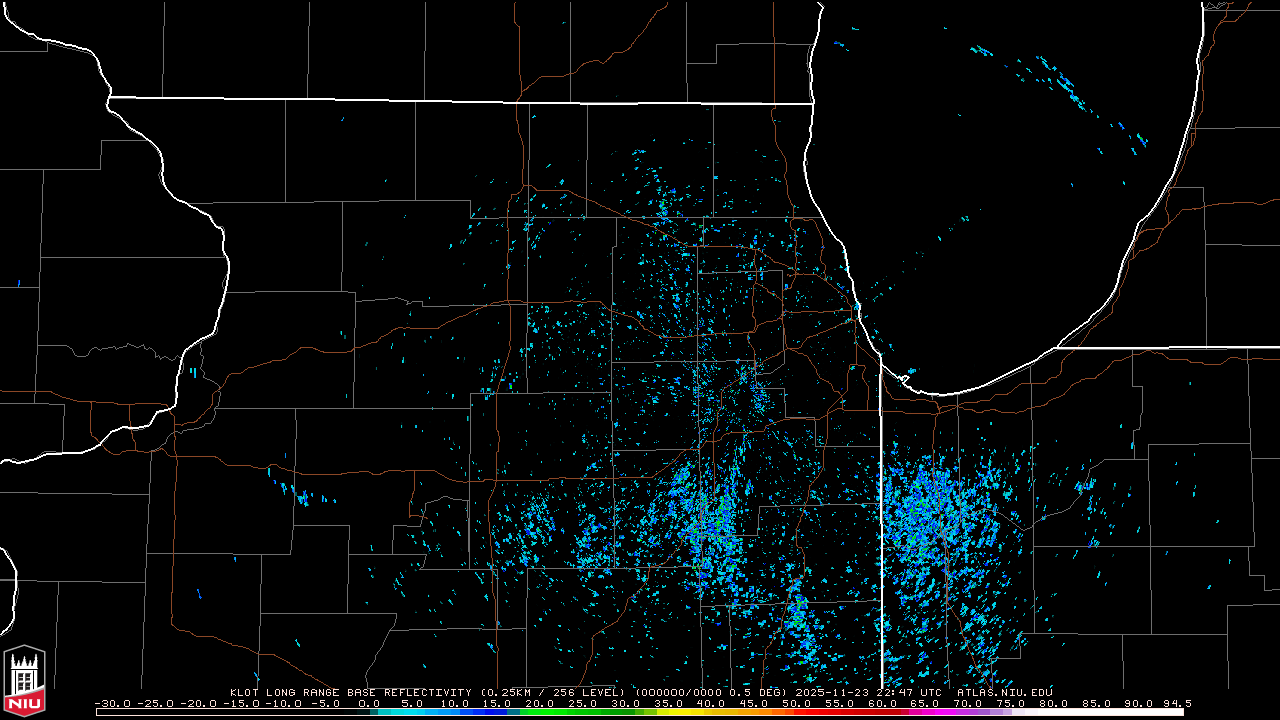
Task: Click the 50.0 dBZ label on scale
Action: [796, 704]
